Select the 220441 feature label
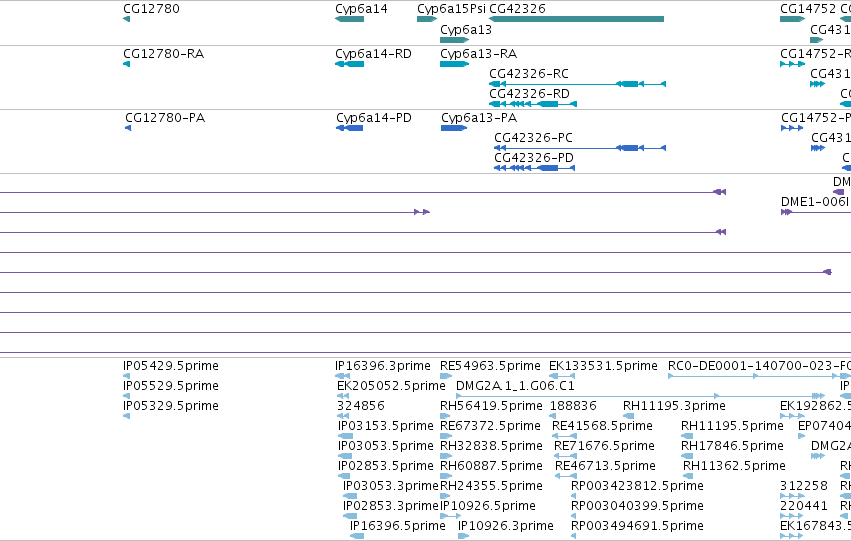This screenshot has height=541, width=851. tap(804, 506)
